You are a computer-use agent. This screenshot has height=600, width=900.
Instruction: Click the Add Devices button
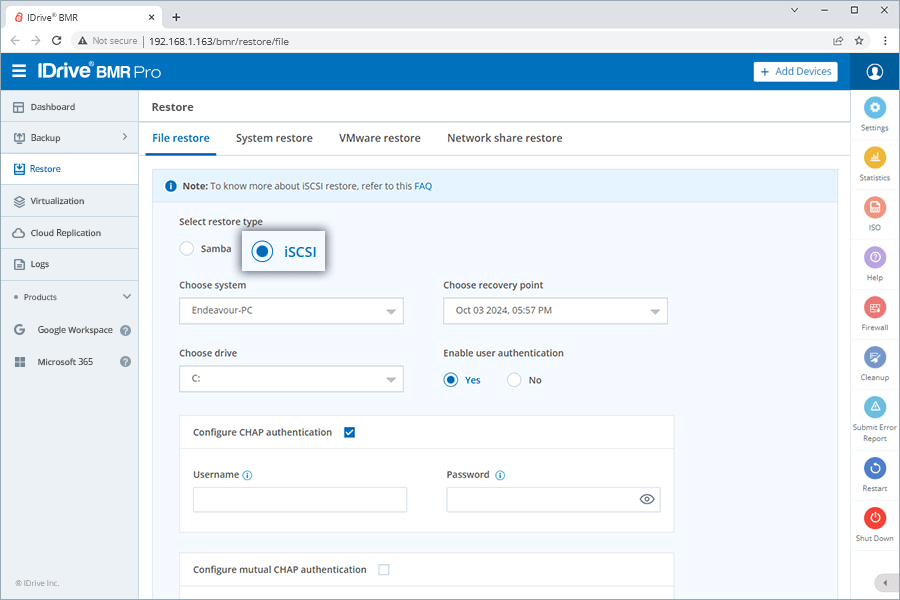(796, 72)
